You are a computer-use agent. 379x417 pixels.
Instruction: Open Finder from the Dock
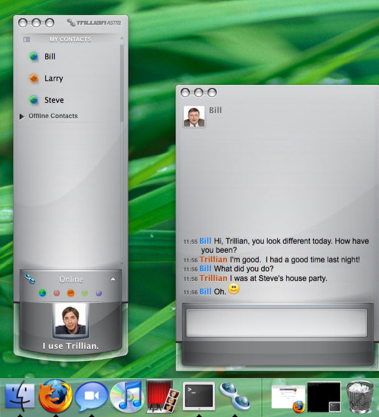(x=20, y=397)
